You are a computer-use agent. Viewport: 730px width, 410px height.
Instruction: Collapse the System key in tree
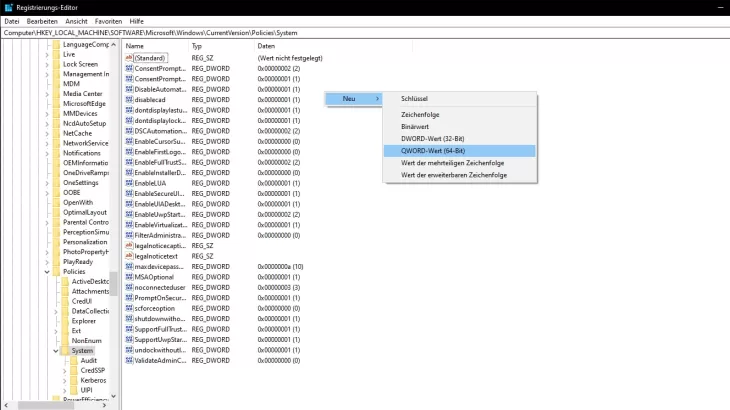coord(55,351)
